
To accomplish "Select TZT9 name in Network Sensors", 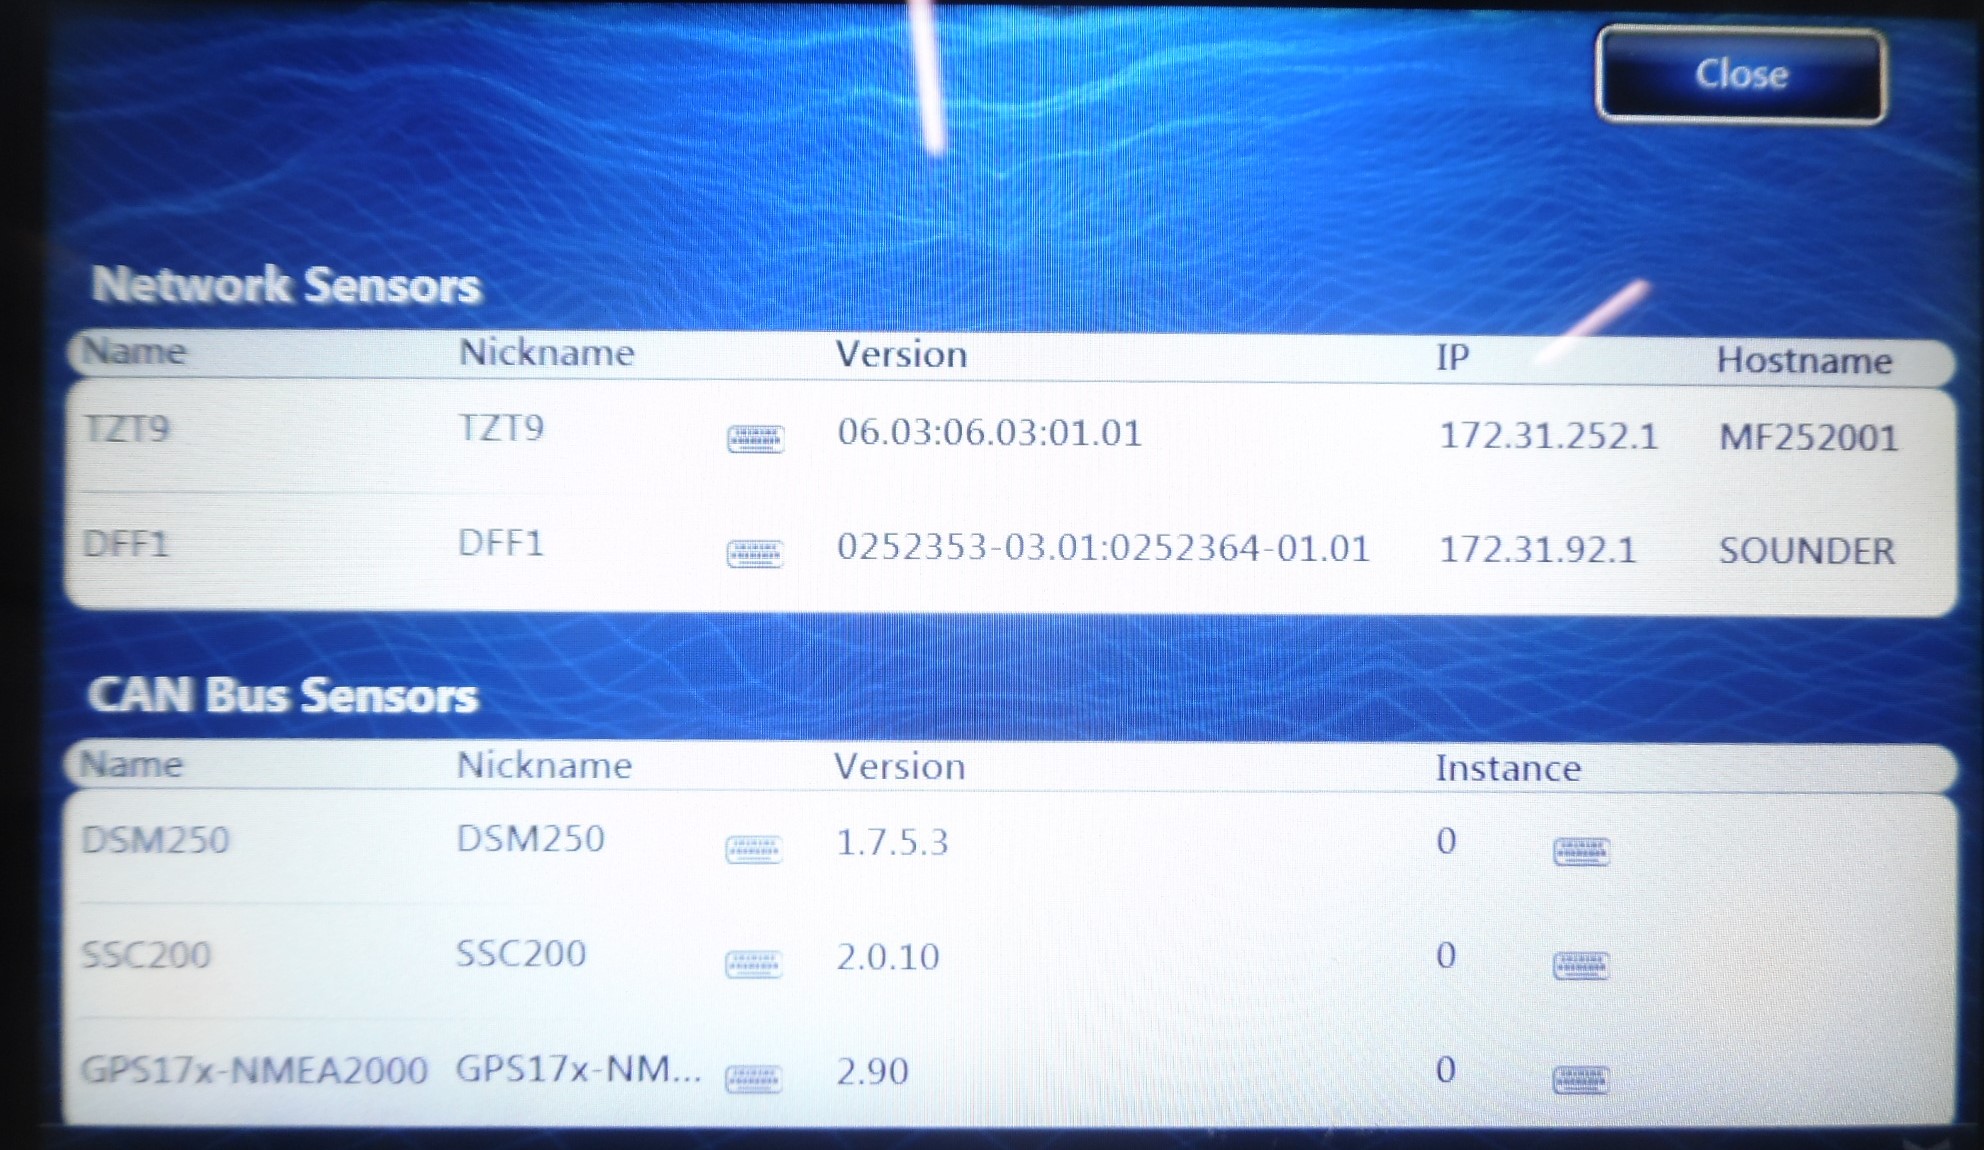I will [126, 429].
